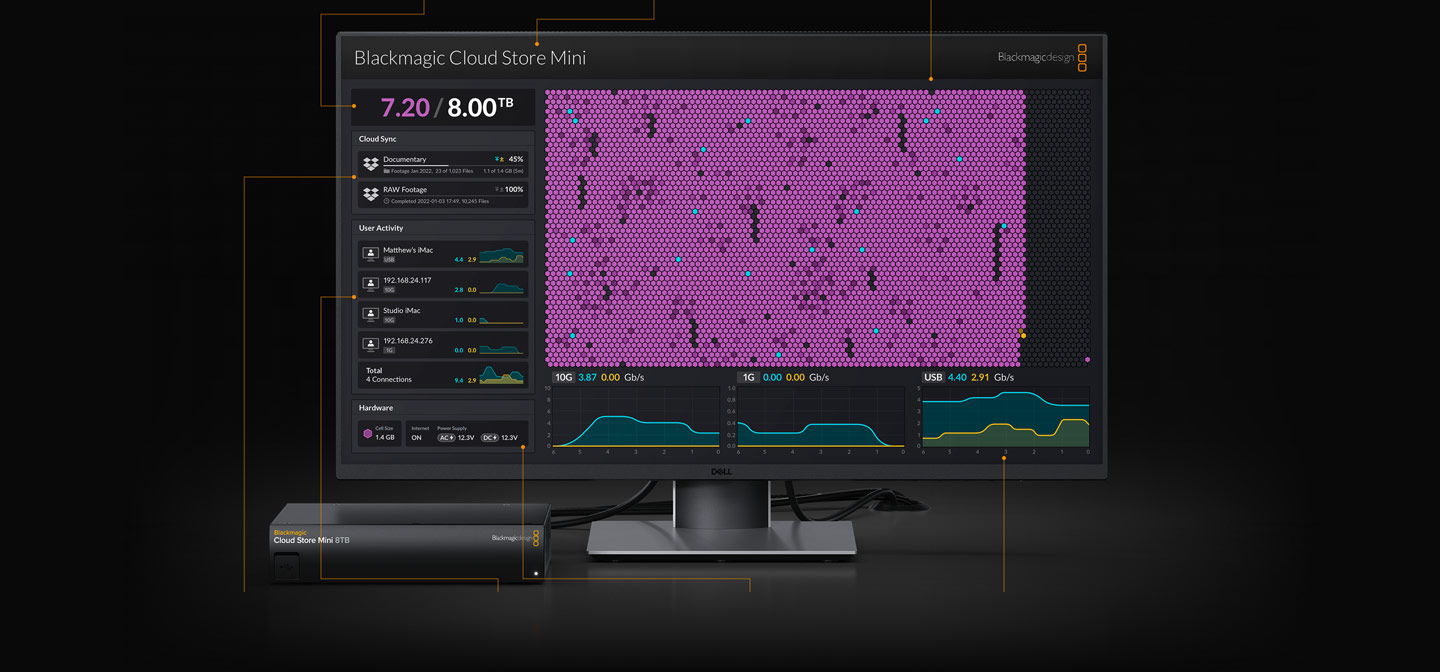Click the 'User Activity' heading

381,228
